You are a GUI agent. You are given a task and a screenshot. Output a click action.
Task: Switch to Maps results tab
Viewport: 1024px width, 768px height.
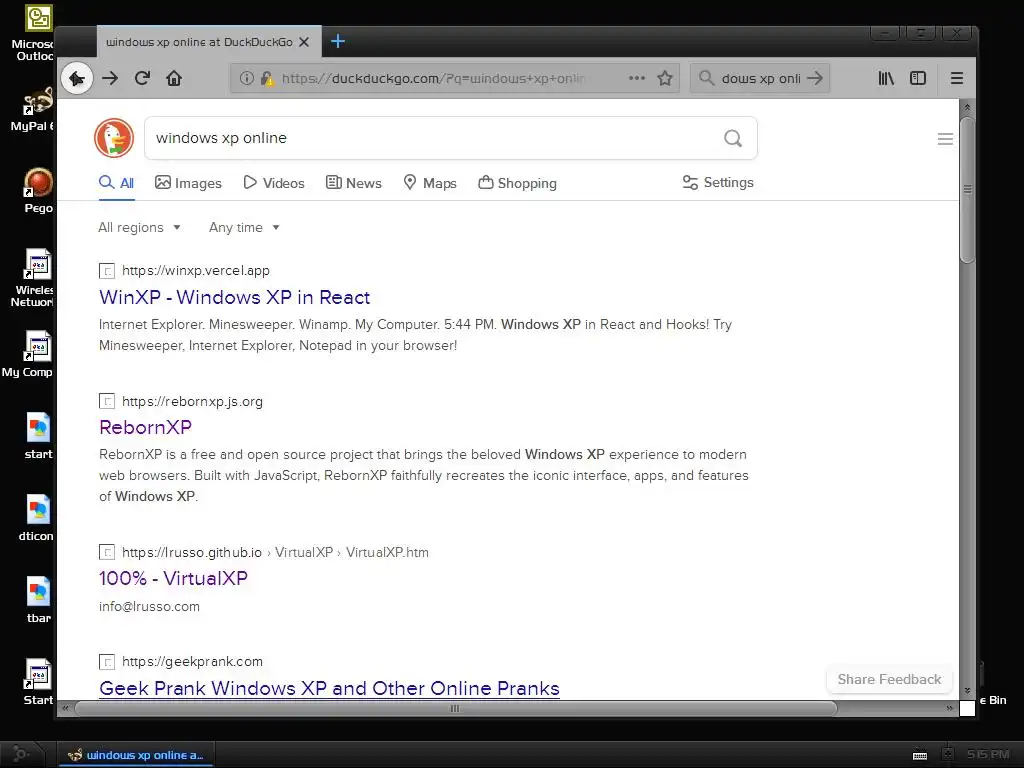point(430,183)
